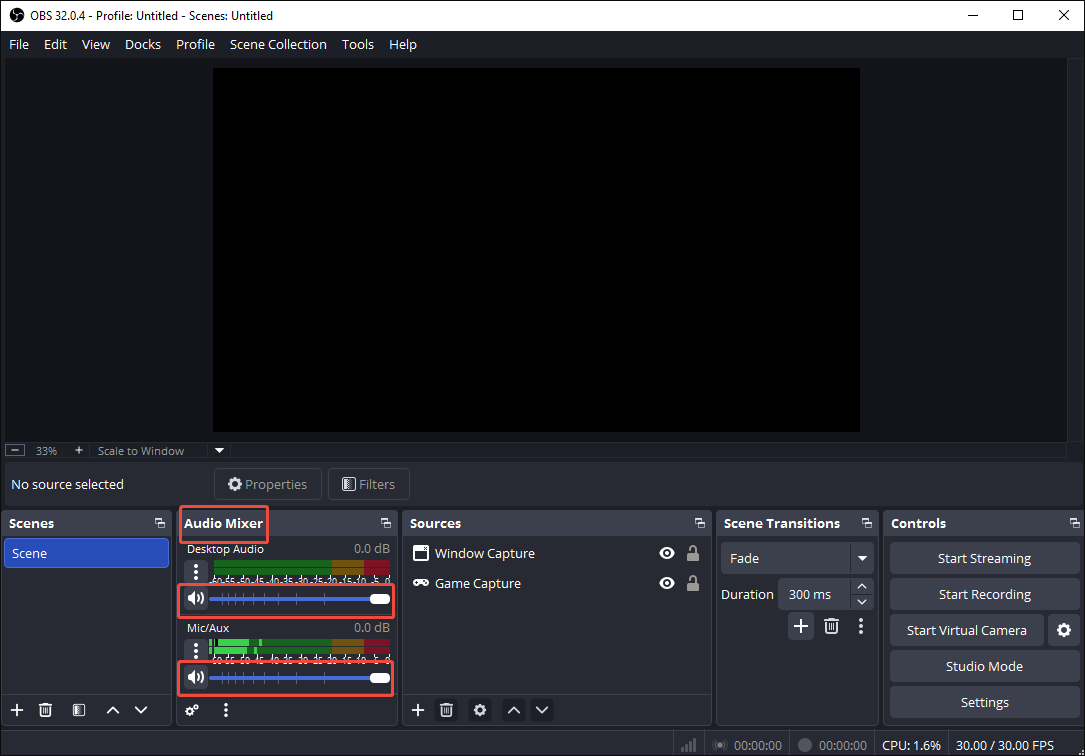Mute the Mic/Aux speaker icon

coord(196,677)
